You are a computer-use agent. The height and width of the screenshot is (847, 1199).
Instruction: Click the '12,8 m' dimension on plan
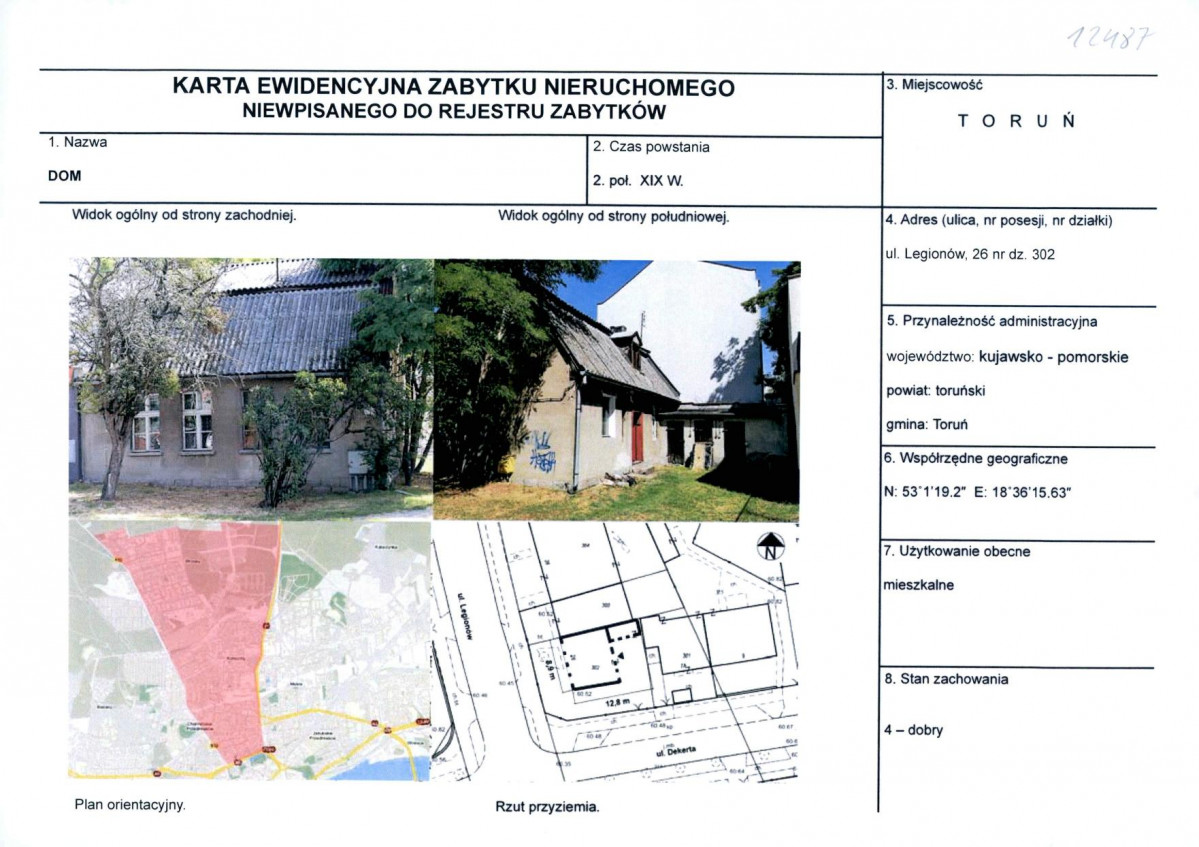click(x=617, y=702)
